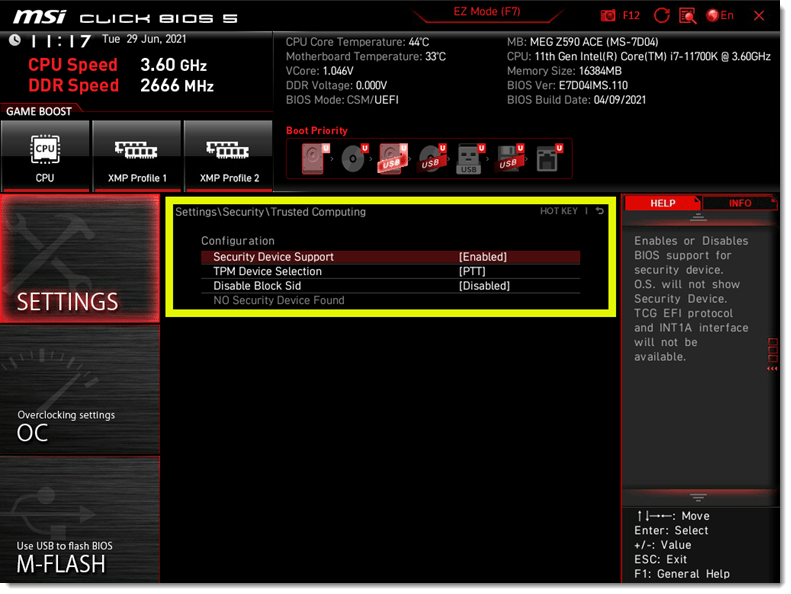Screen dimensions: 791x594
Task: Change the TPM Device Selection [PTT] value
Action: [x=472, y=272]
